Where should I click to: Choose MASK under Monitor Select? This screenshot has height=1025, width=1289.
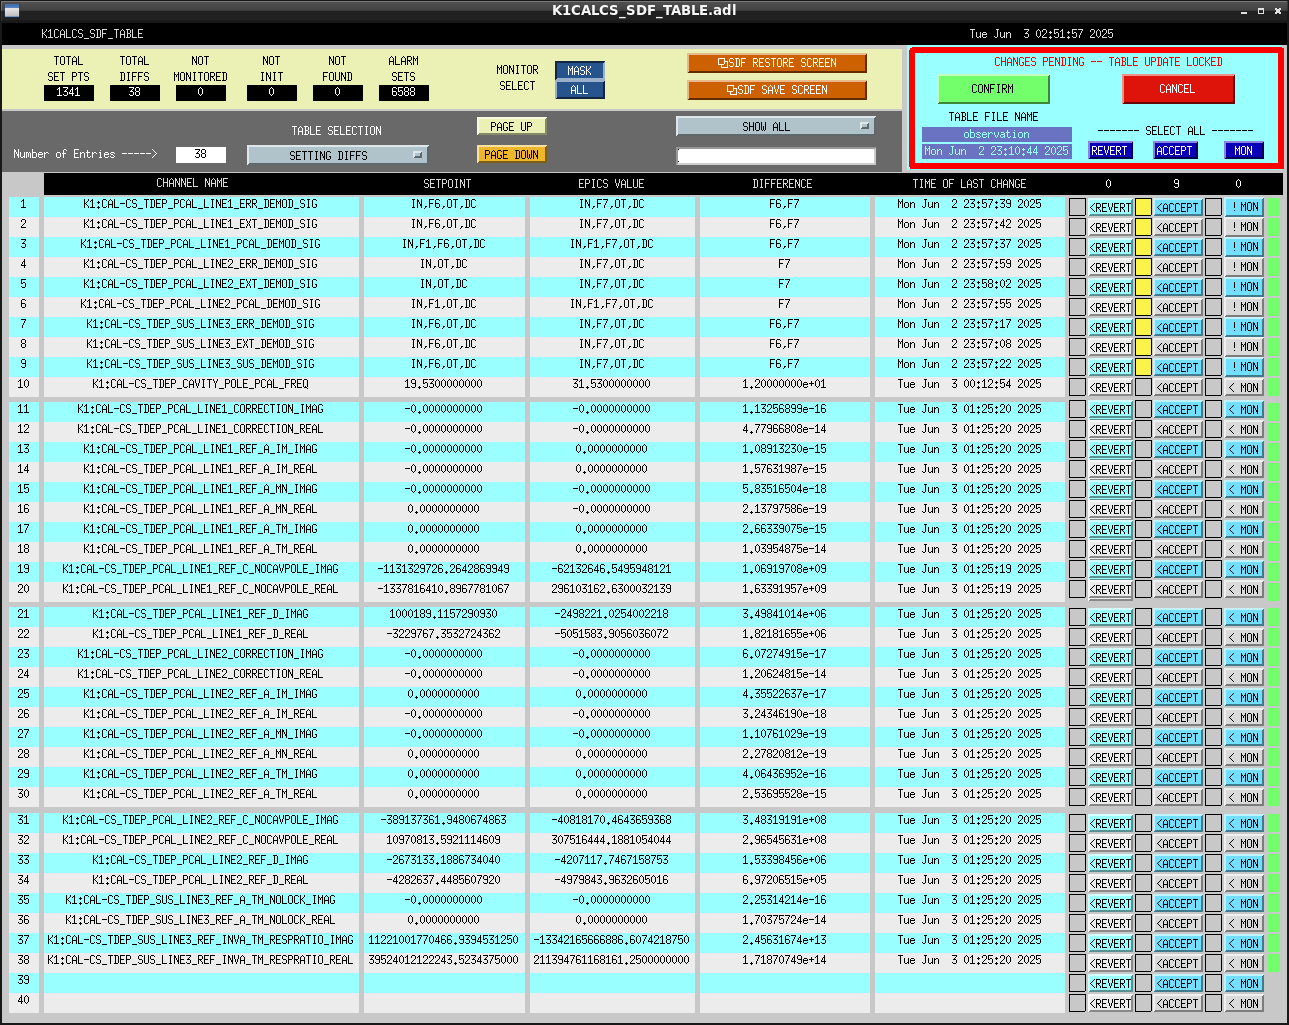pyautogui.click(x=580, y=71)
